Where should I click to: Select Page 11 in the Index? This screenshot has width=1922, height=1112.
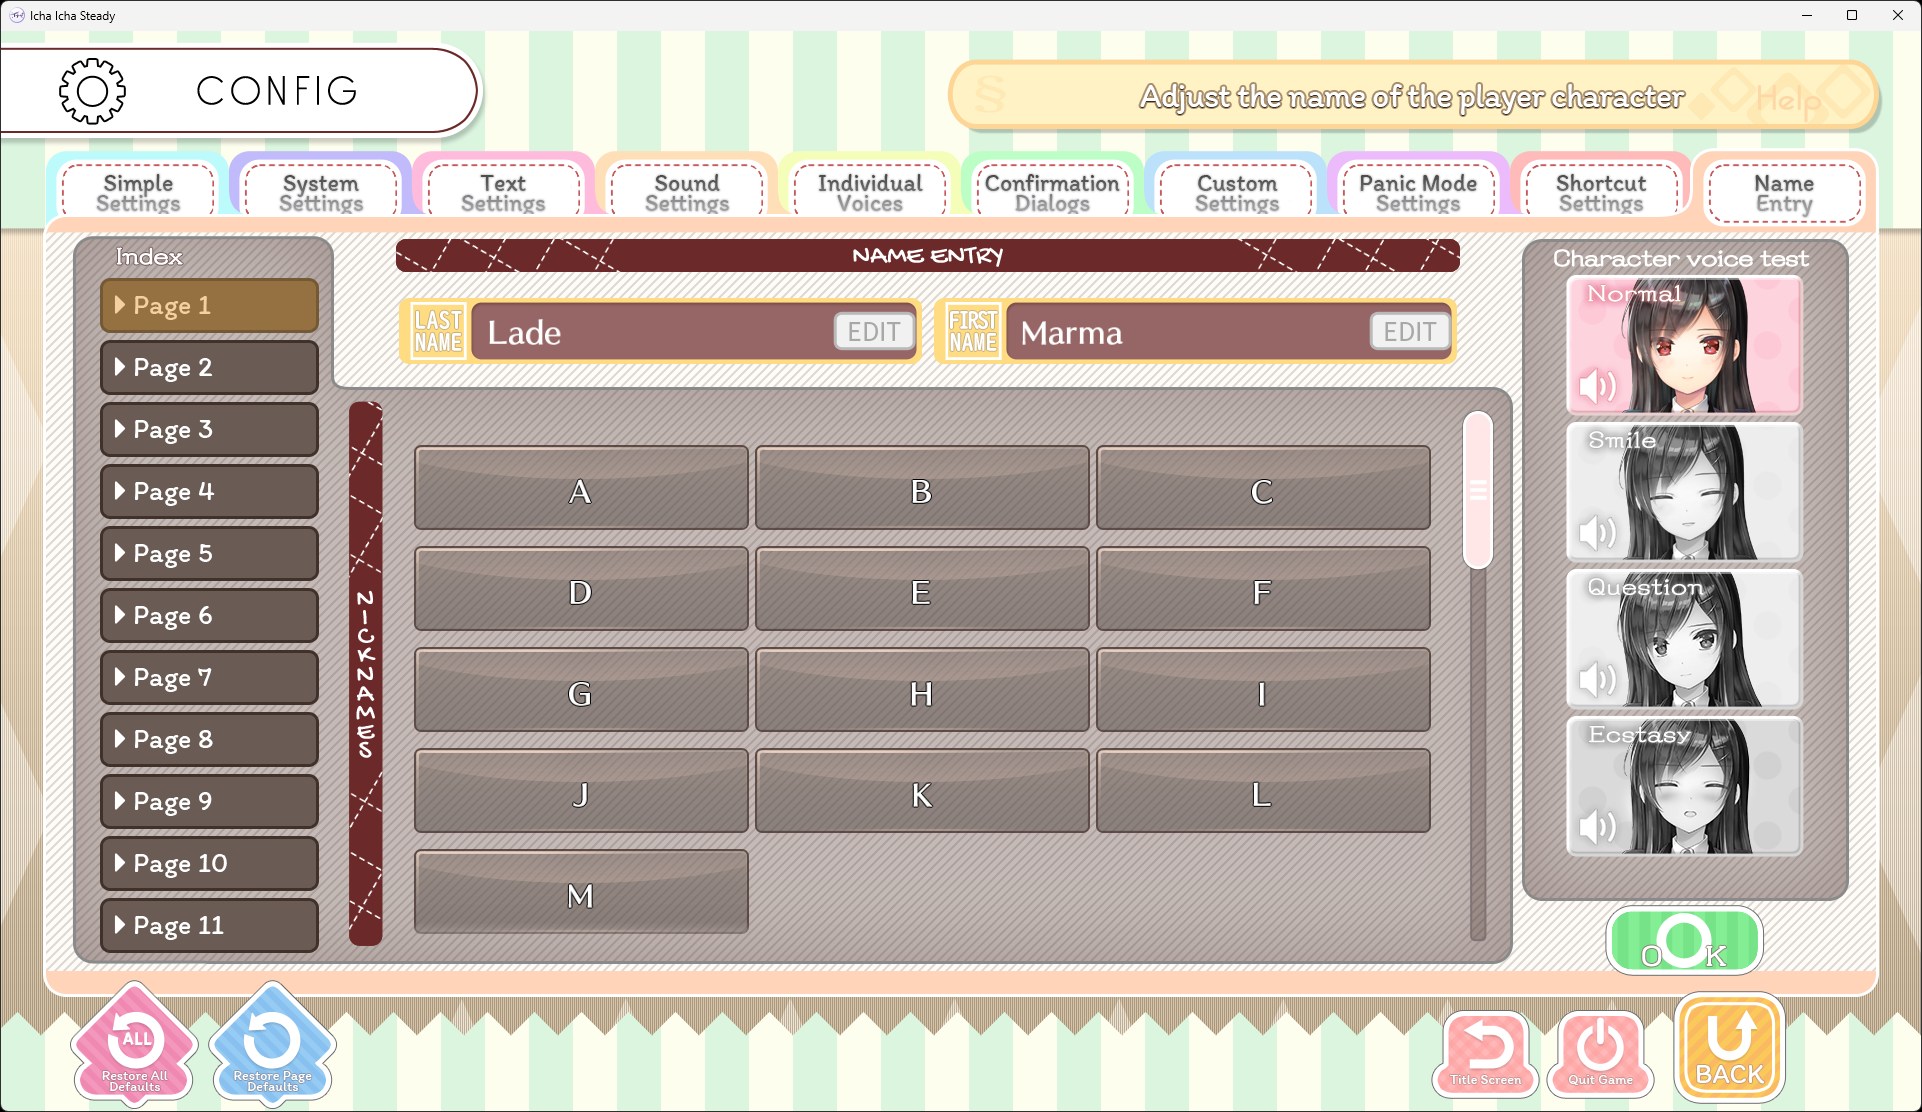click(x=209, y=926)
